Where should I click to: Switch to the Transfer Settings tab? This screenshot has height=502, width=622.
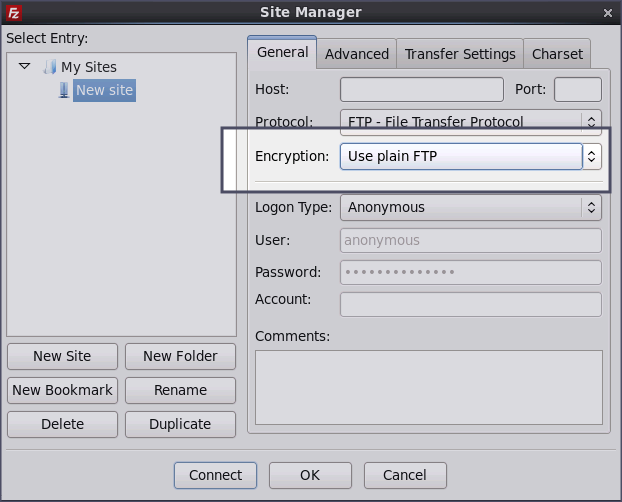point(460,54)
